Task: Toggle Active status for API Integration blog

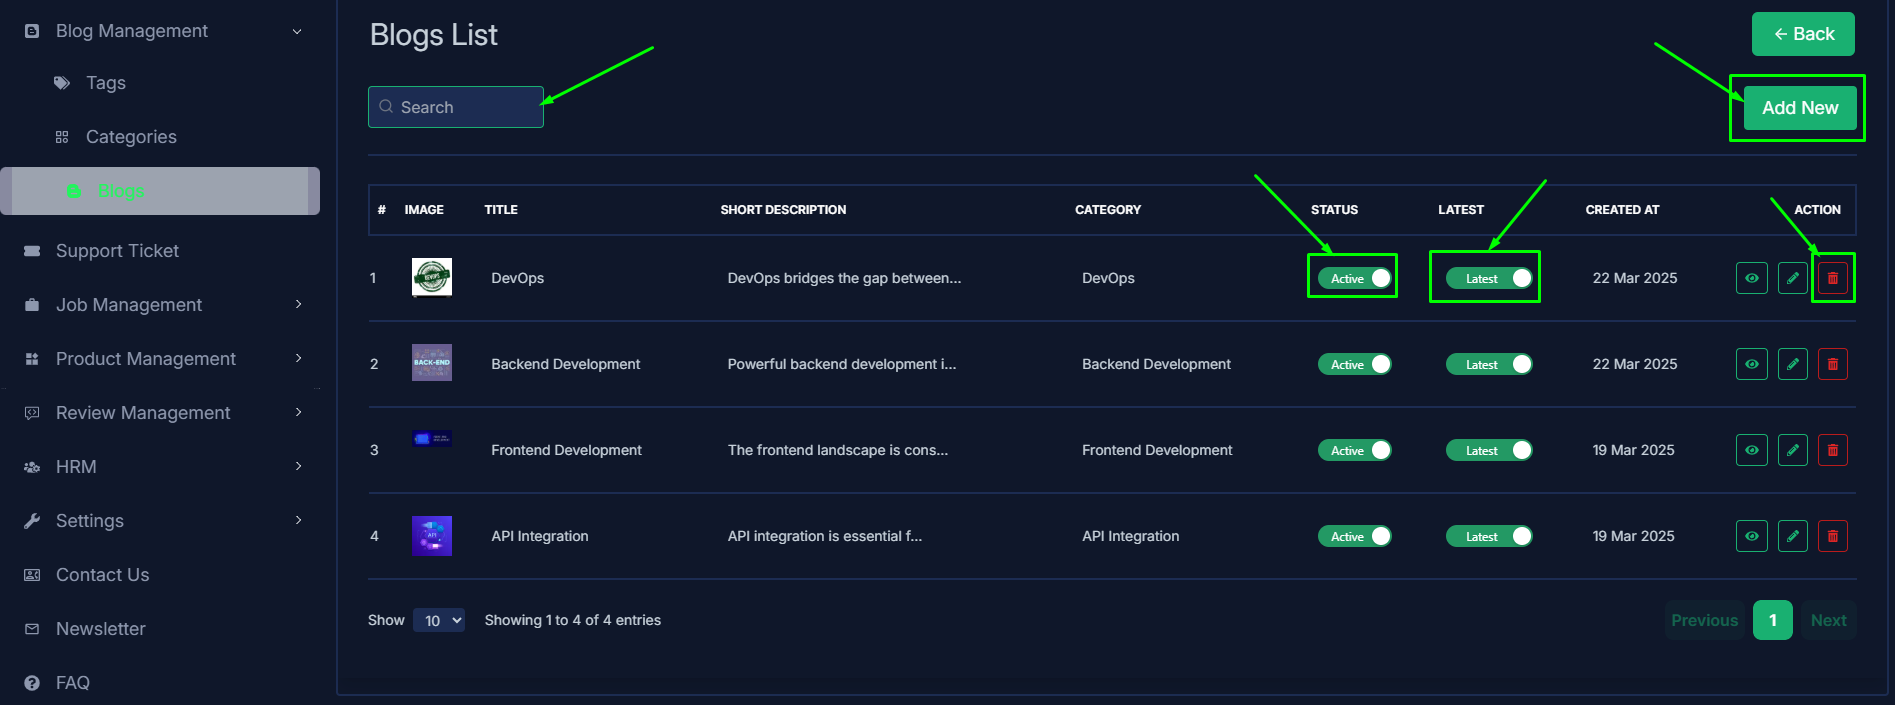Action: click(x=1354, y=536)
